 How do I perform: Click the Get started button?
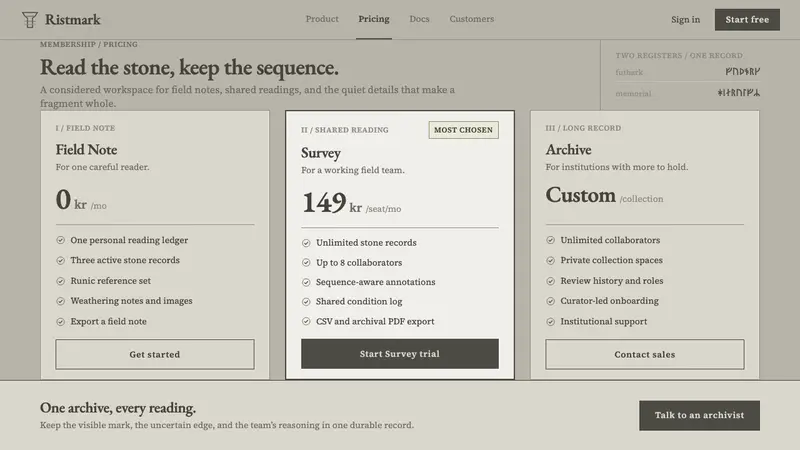(155, 354)
